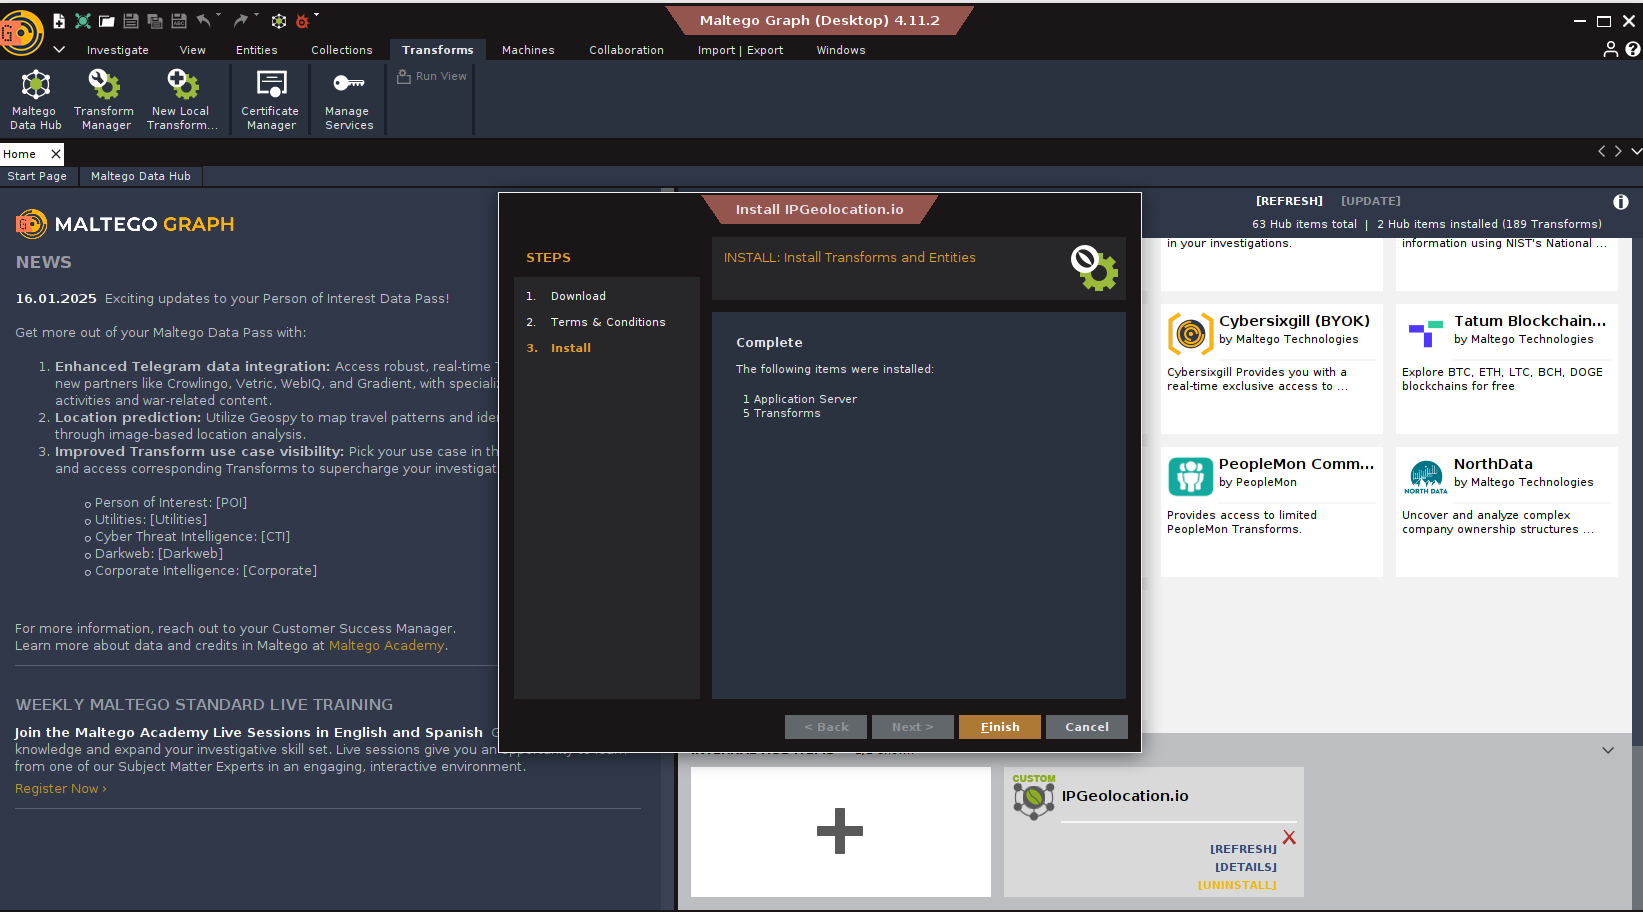Click the info icon in Data Hub
The width and height of the screenshot is (1643, 912).
coord(1620,202)
